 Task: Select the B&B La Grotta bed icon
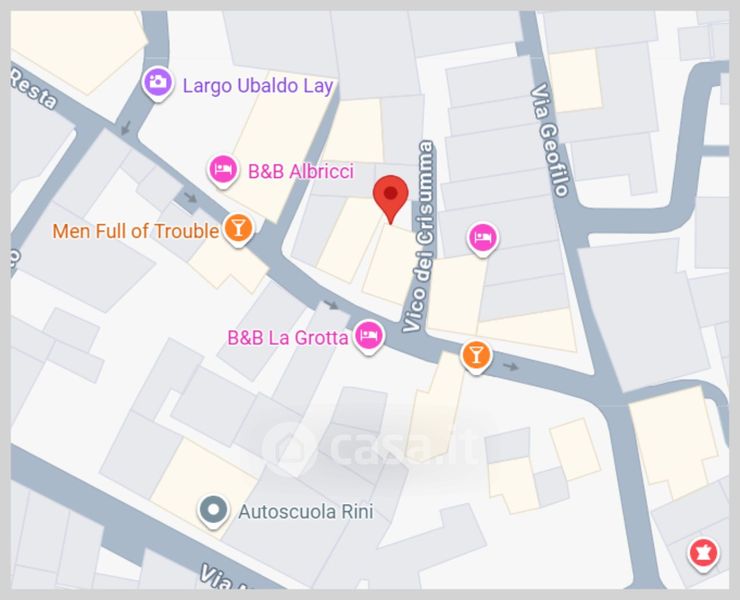click(369, 337)
